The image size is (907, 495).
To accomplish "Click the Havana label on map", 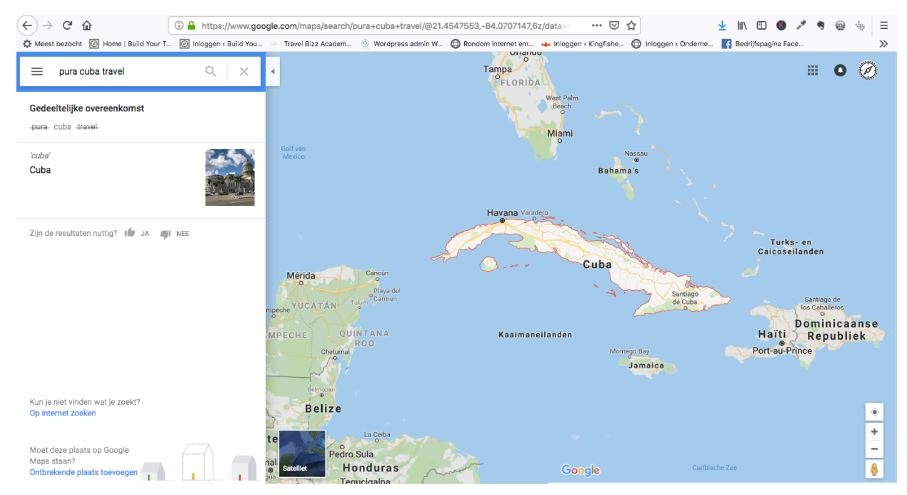I will click(x=502, y=213).
